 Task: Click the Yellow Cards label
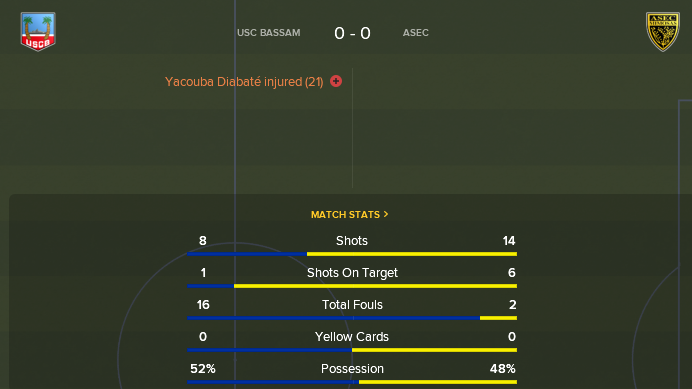point(352,337)
